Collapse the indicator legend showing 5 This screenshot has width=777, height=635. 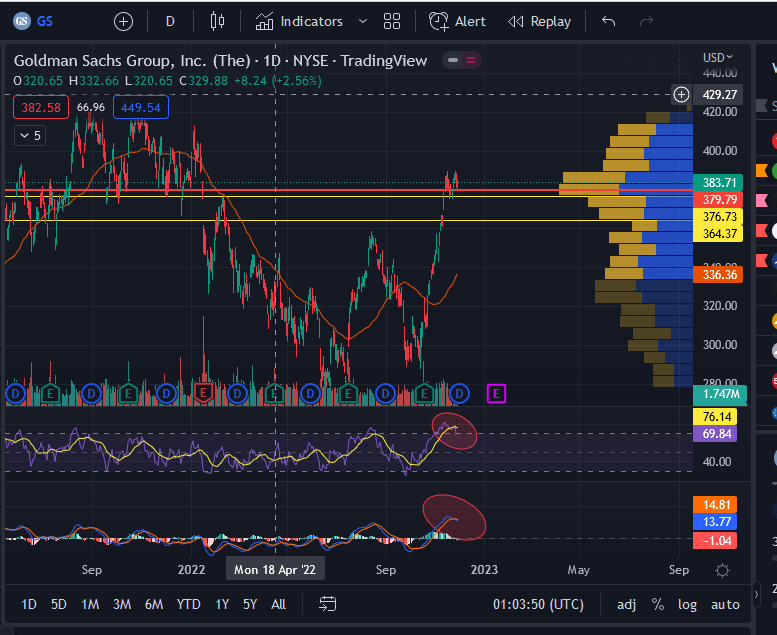coord(30,135)
